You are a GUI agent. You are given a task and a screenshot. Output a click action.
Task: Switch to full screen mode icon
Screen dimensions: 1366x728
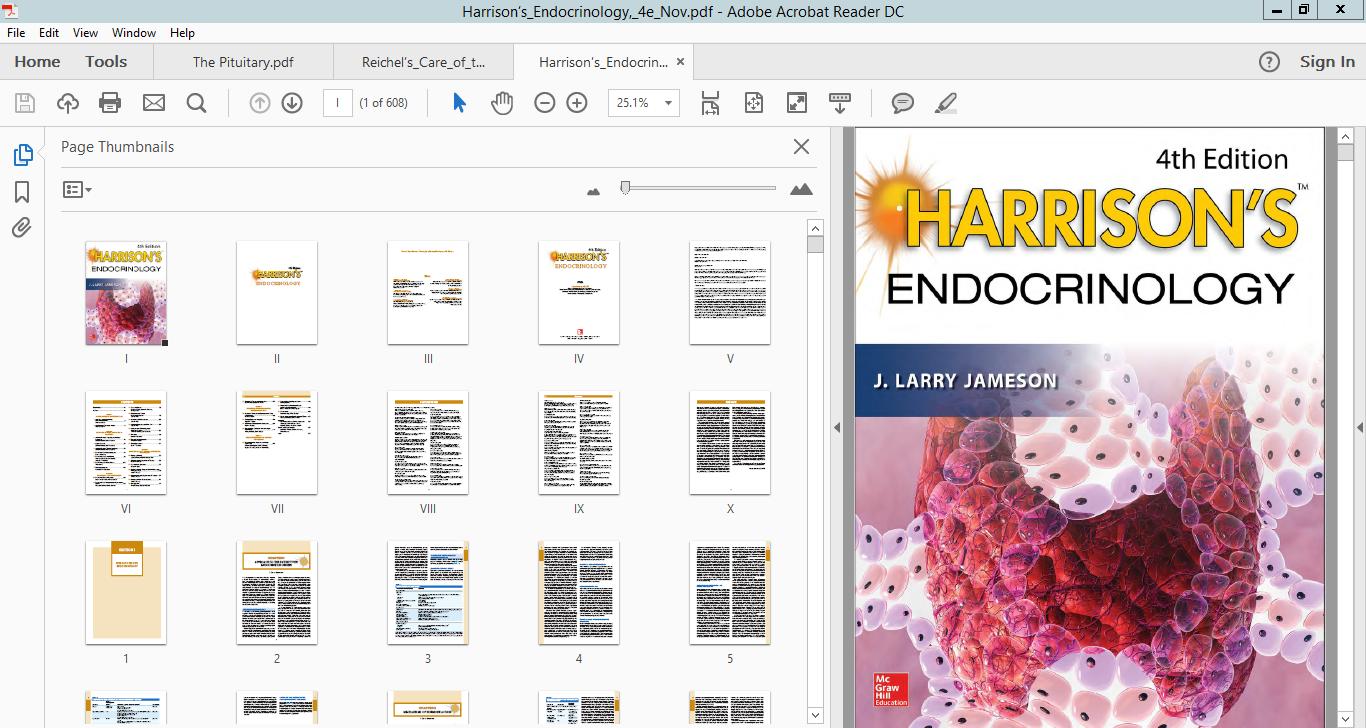pyautogui.click(x=796, y=102)
